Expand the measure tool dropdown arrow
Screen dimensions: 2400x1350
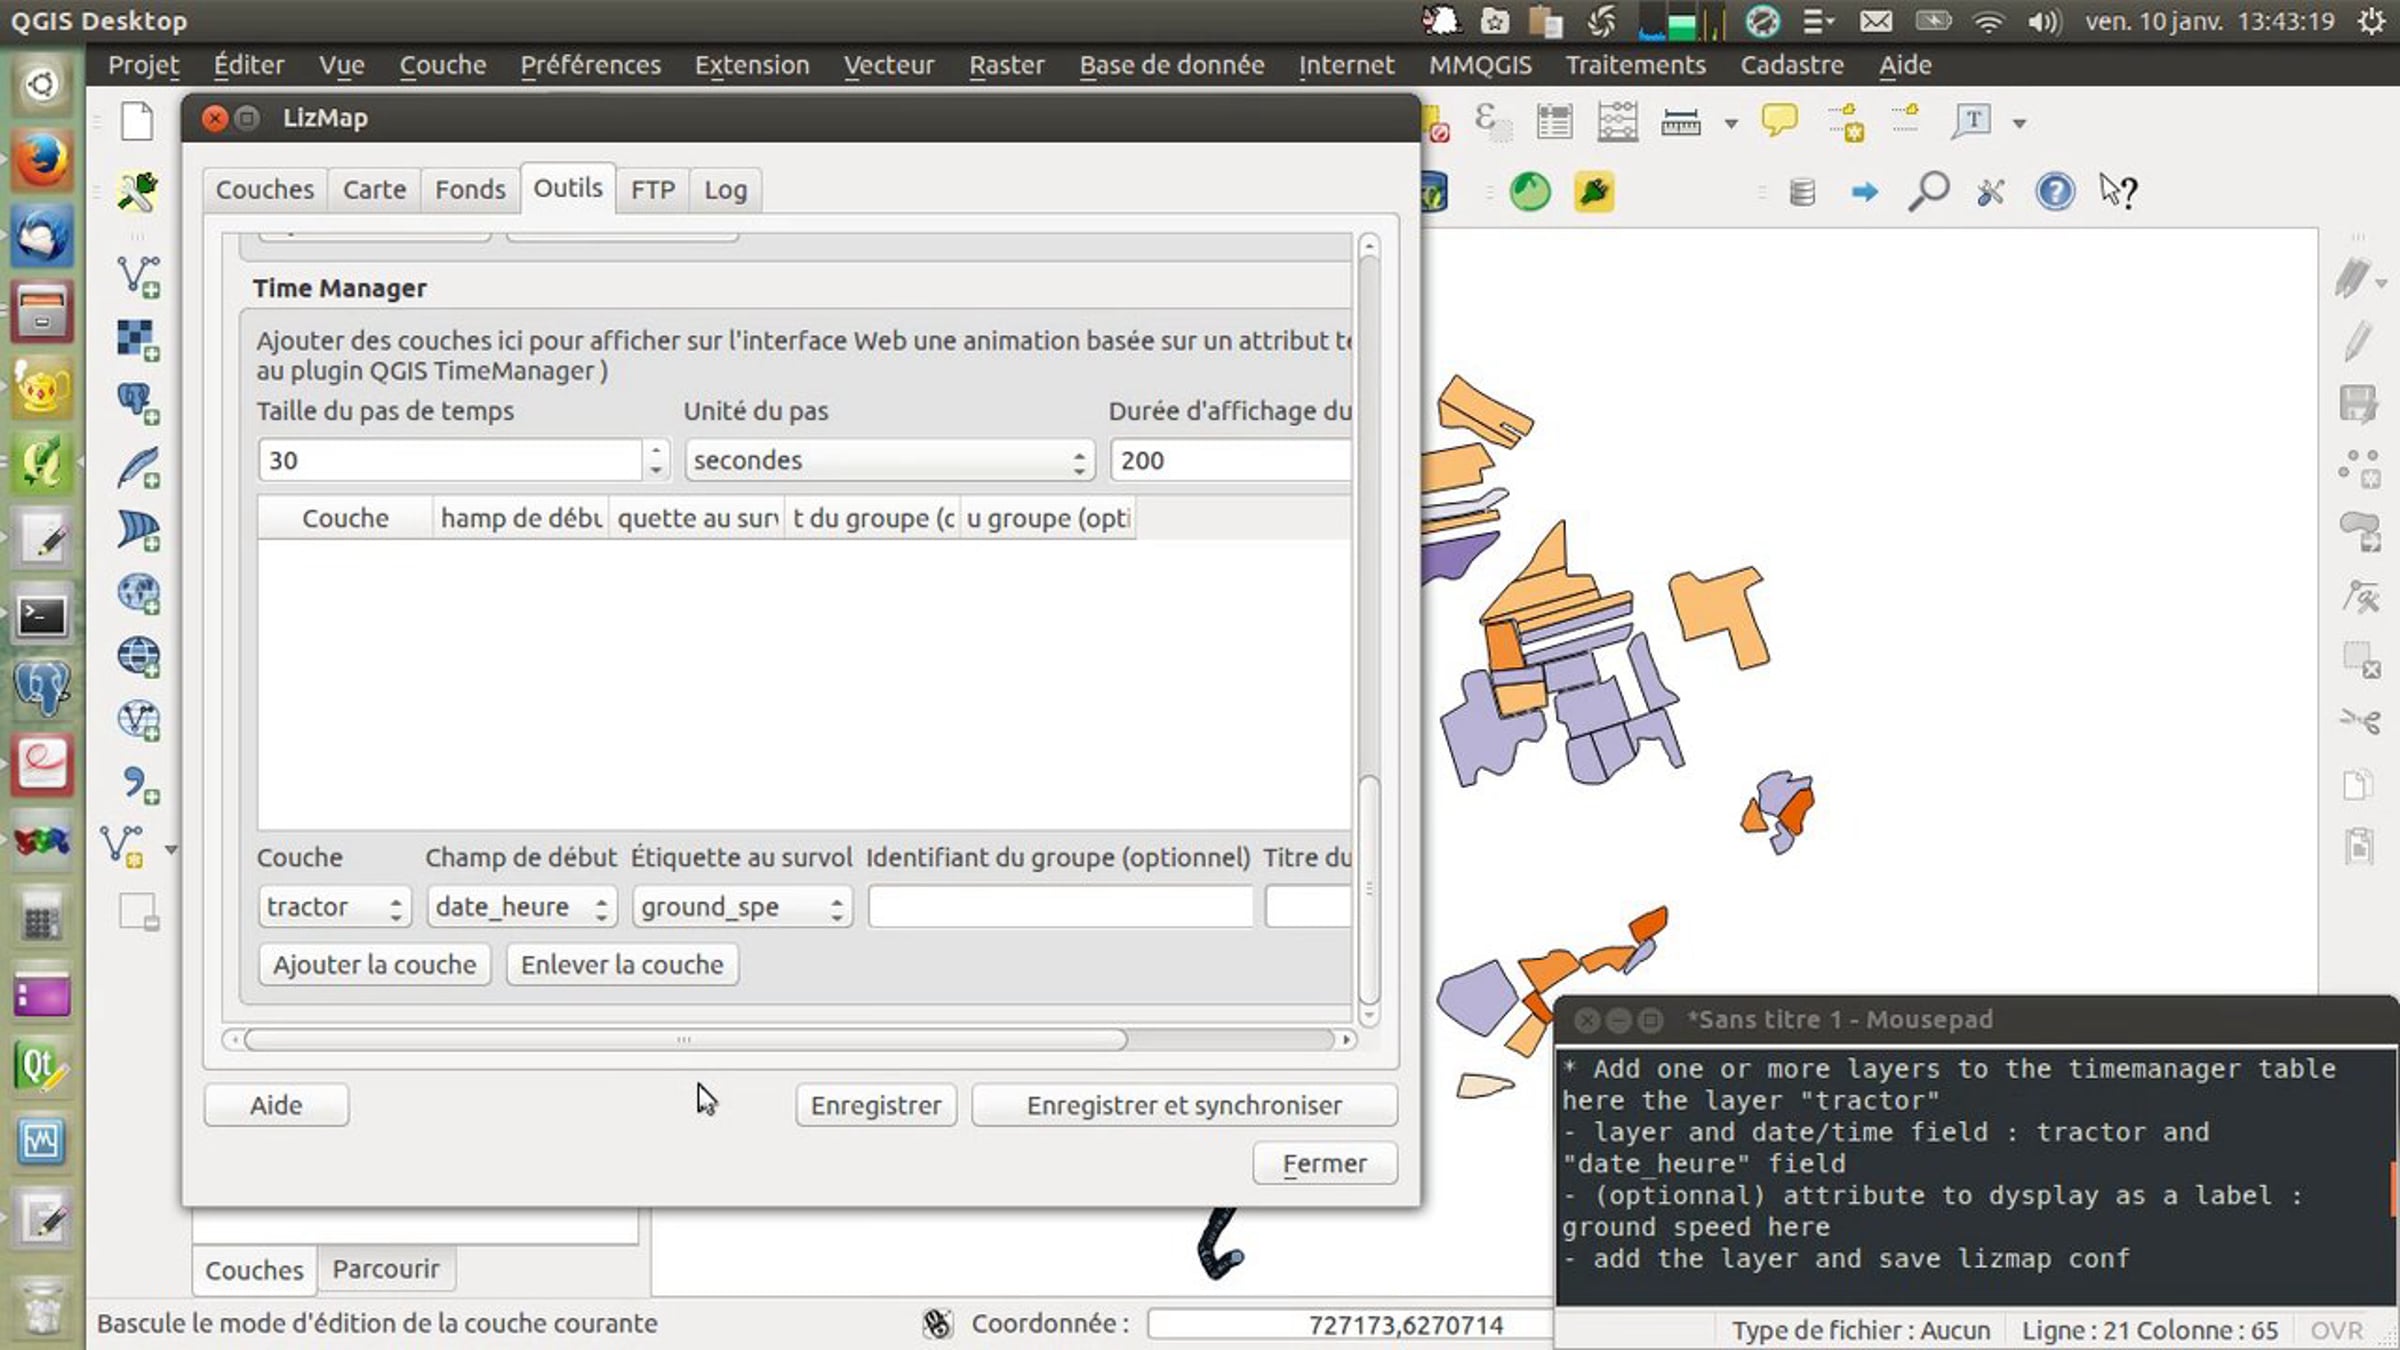[1731, 124]
